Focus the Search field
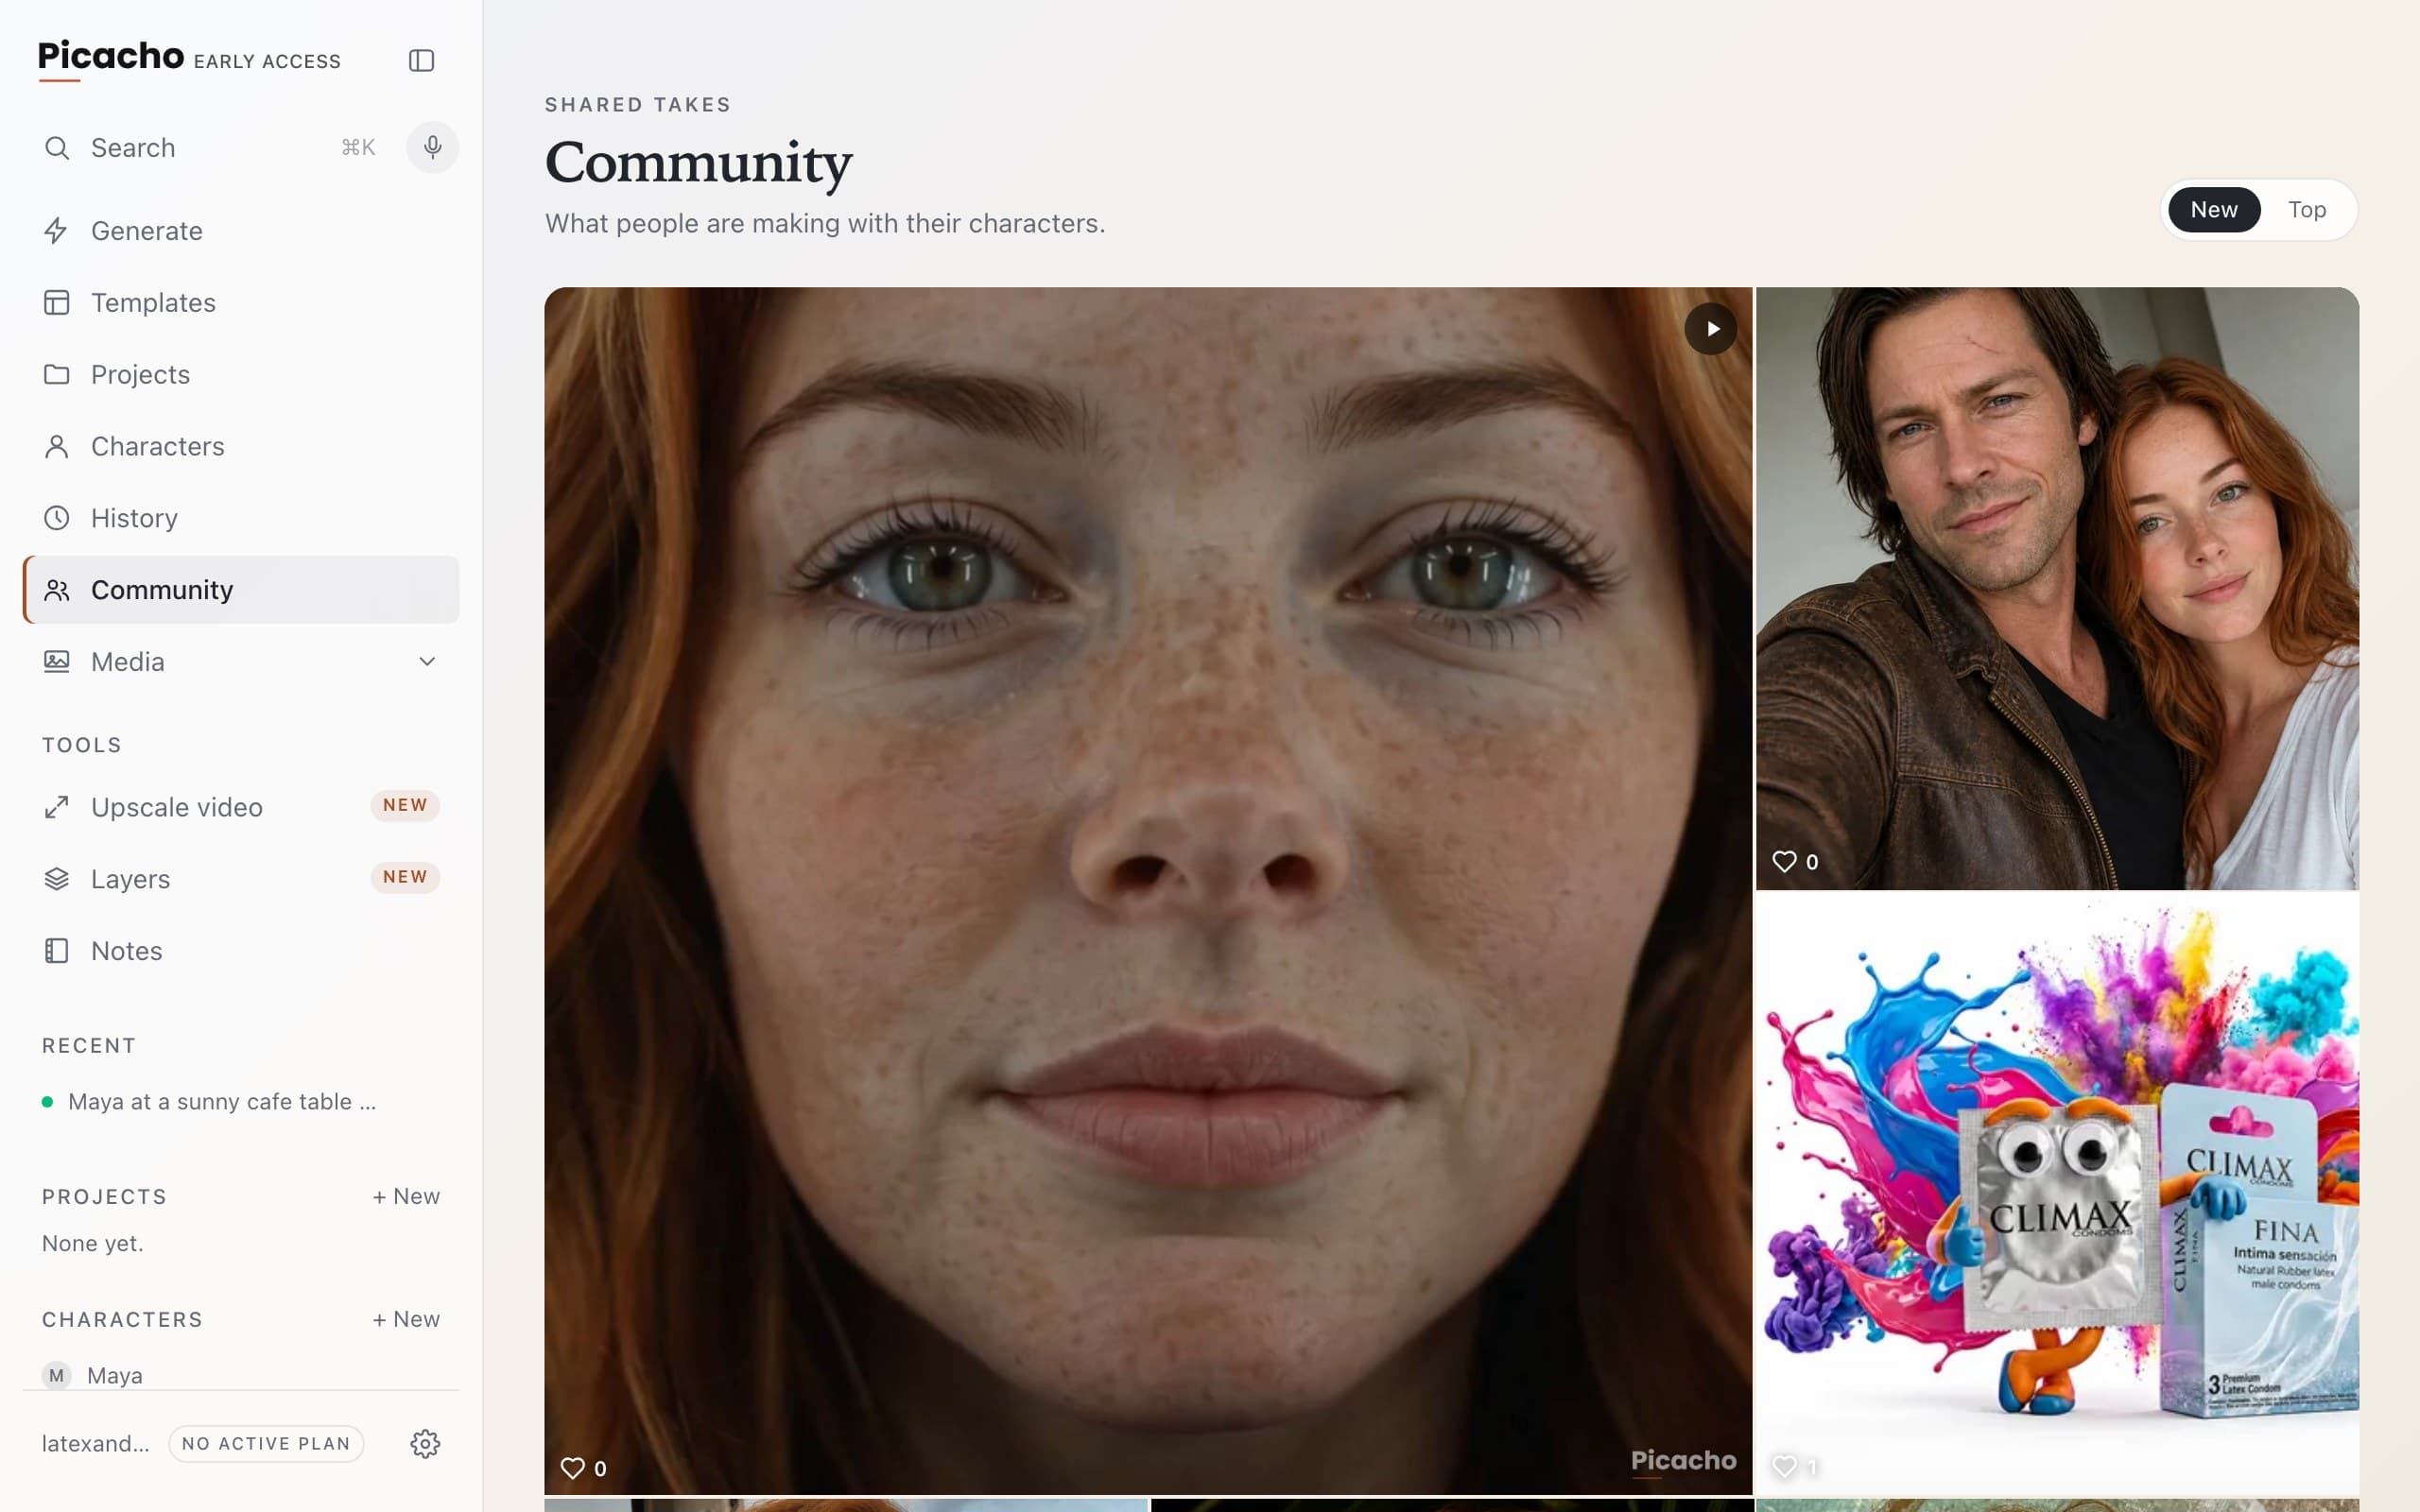 point(210,148)
